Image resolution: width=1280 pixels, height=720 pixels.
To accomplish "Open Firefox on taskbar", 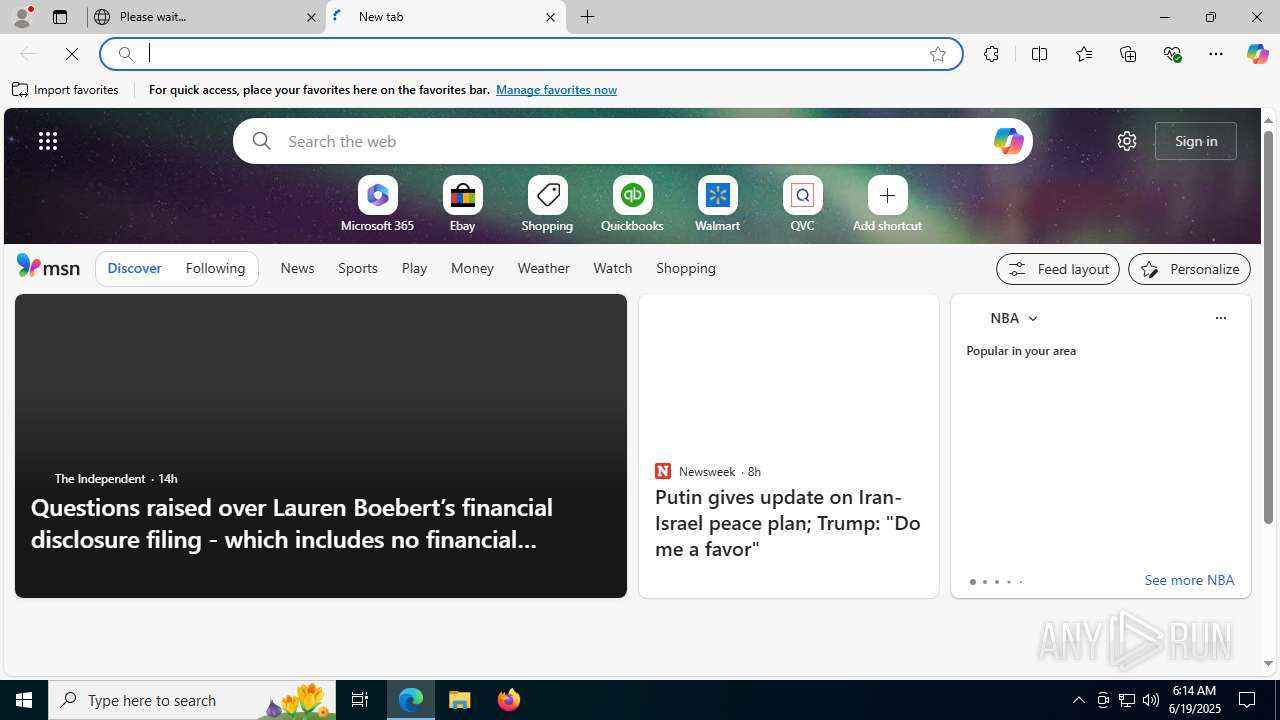I will click(508, 700).
